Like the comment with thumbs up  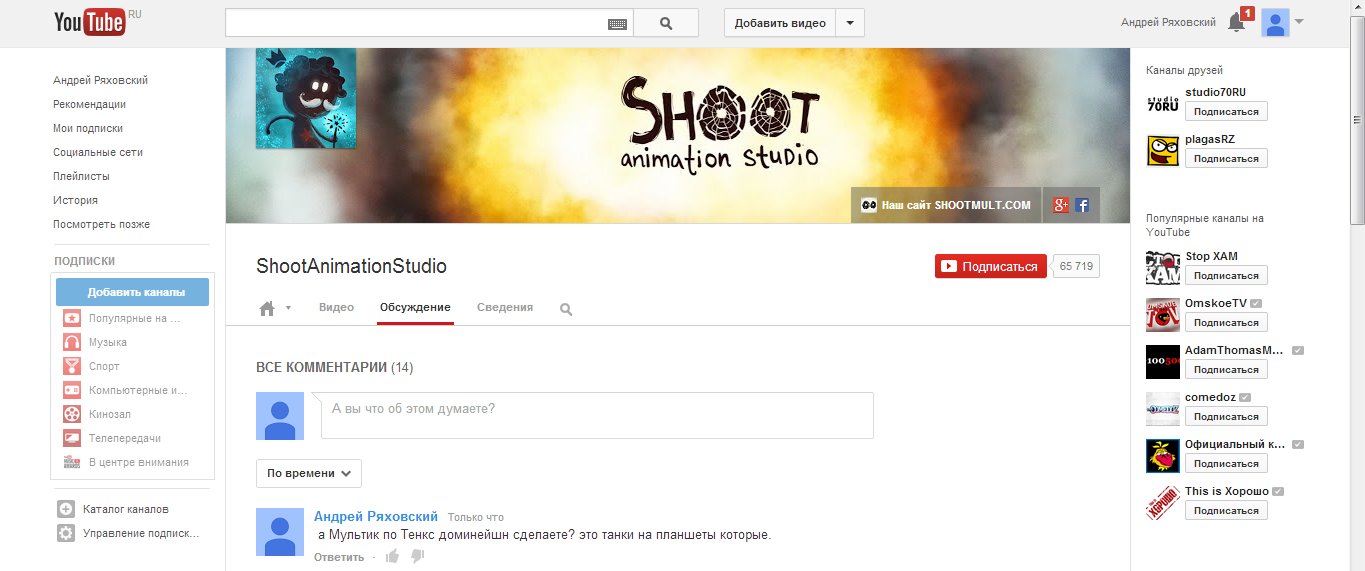click(x=392, y=556)
